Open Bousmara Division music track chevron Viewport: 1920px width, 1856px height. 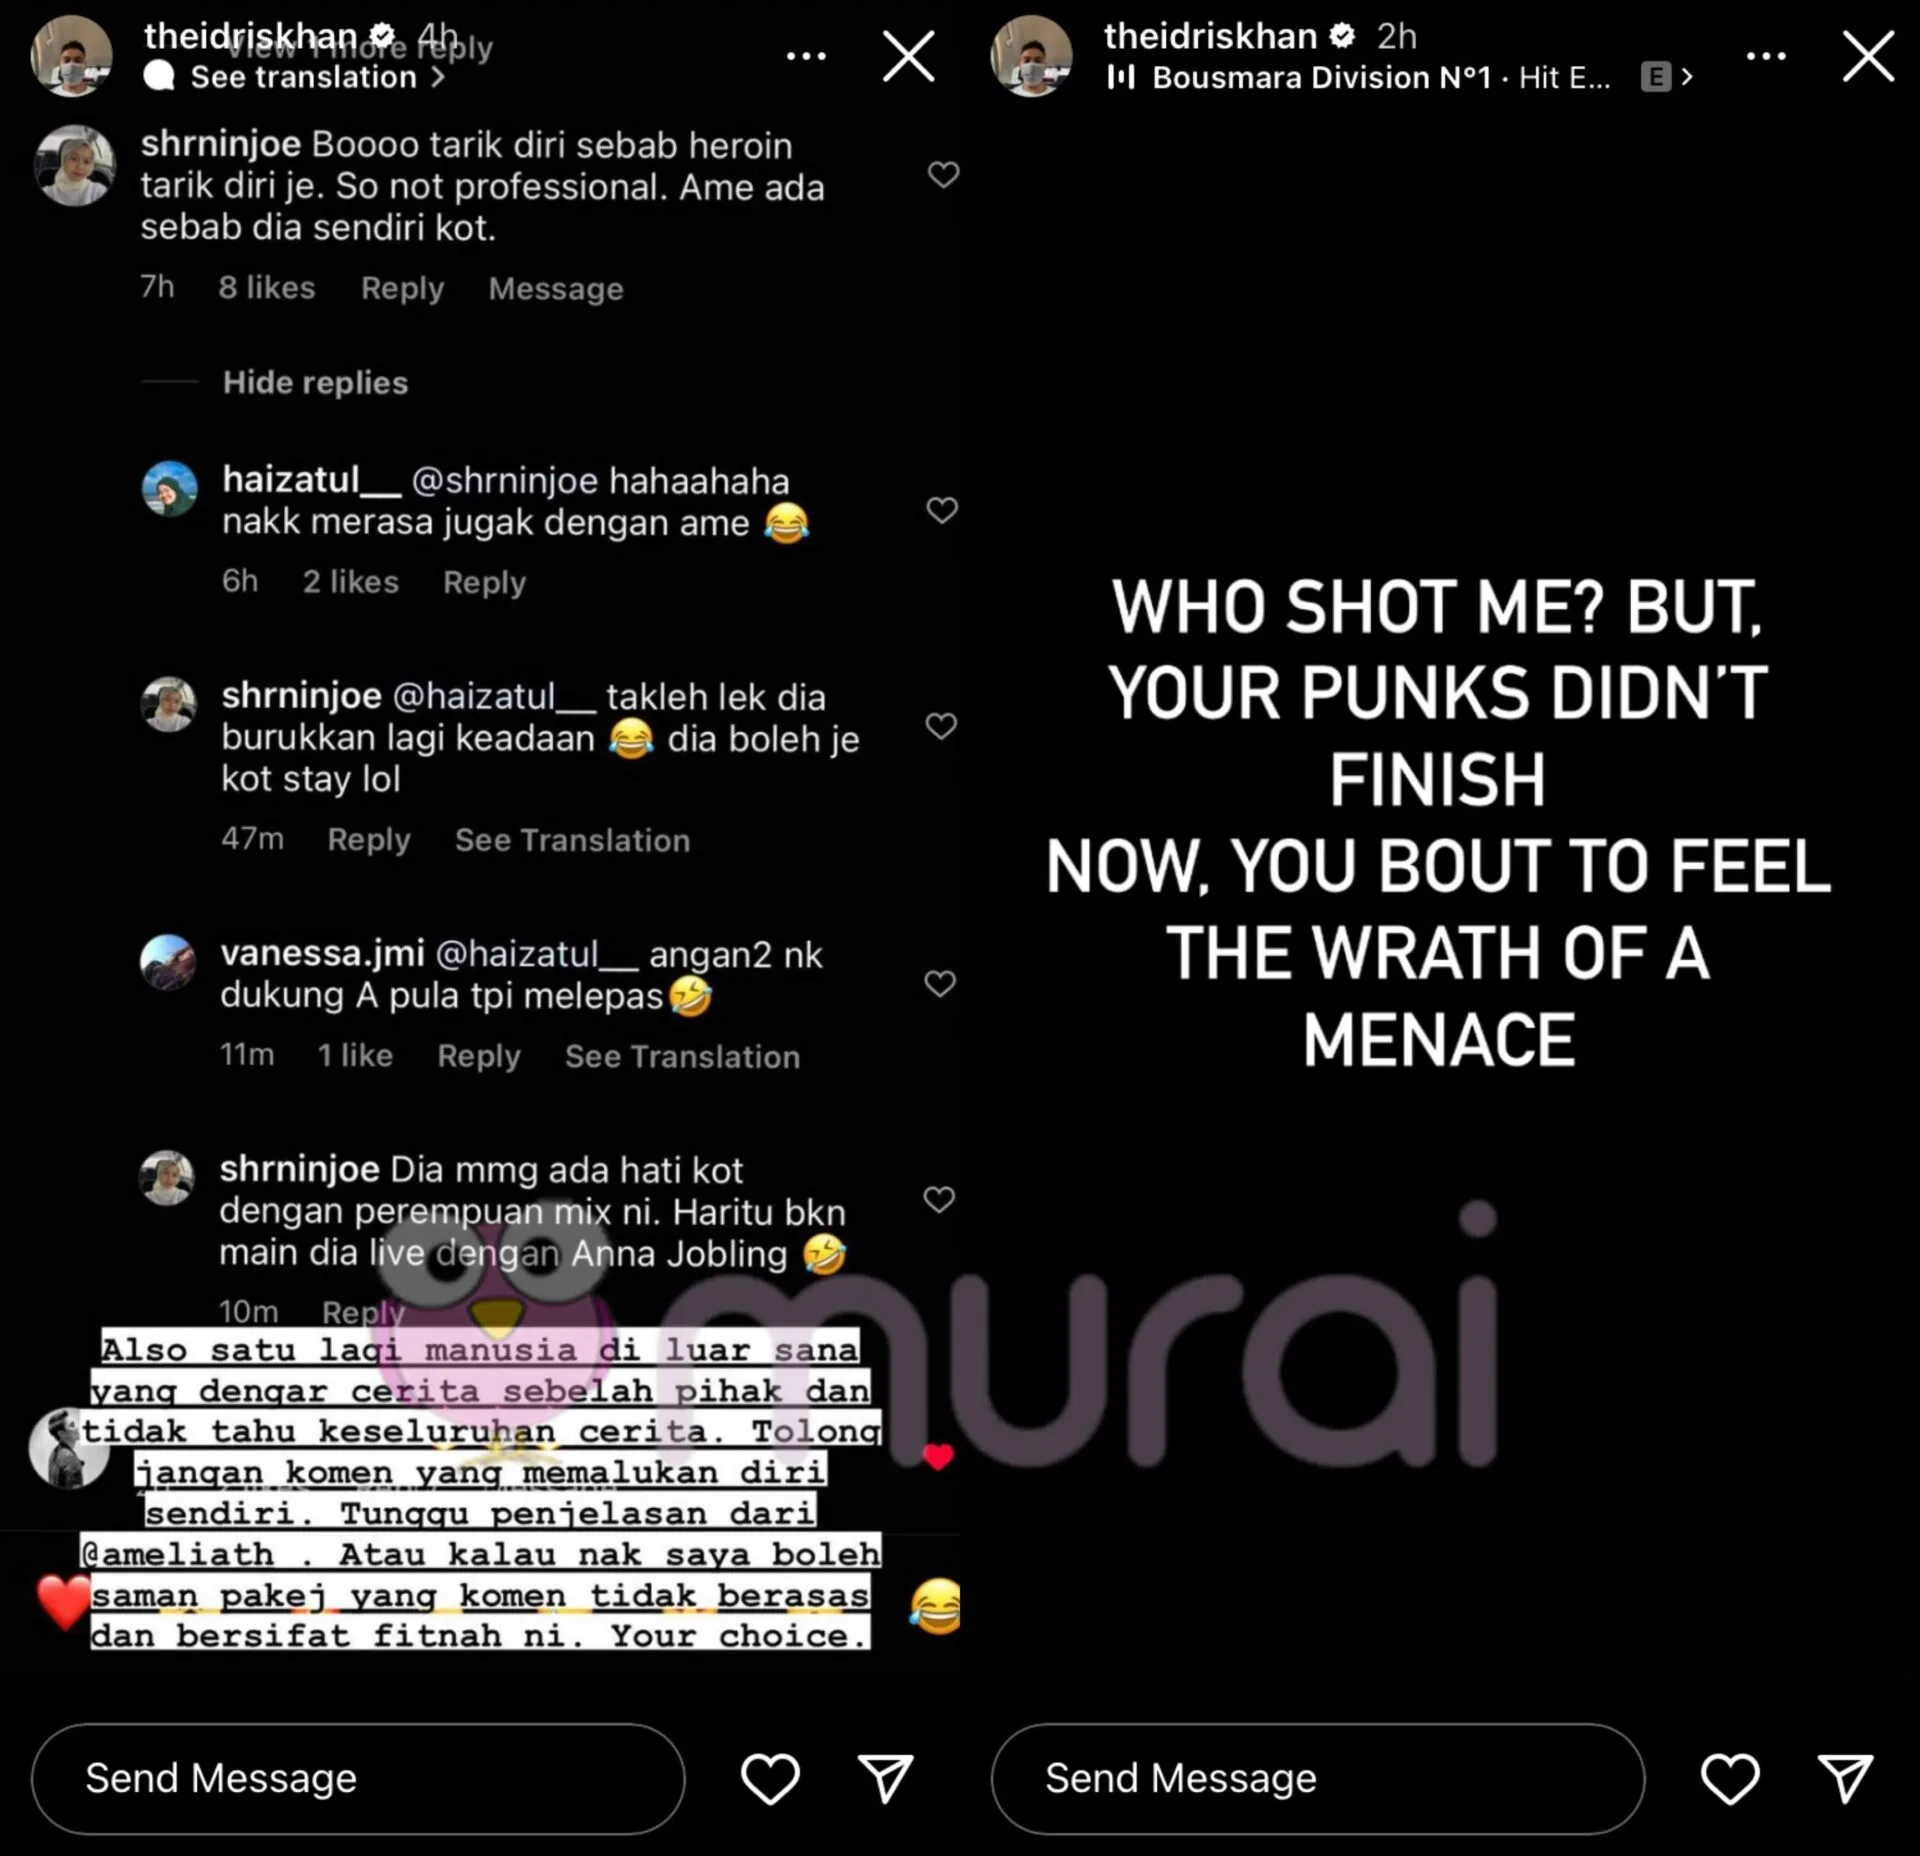click(x=1687, y=77)
